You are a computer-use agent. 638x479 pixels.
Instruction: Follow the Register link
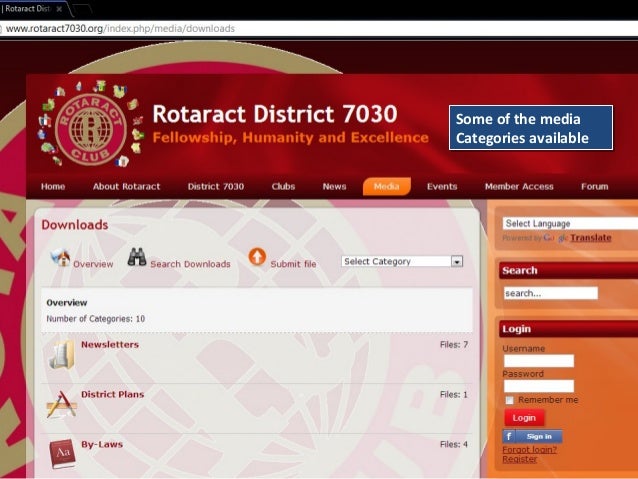520,459
